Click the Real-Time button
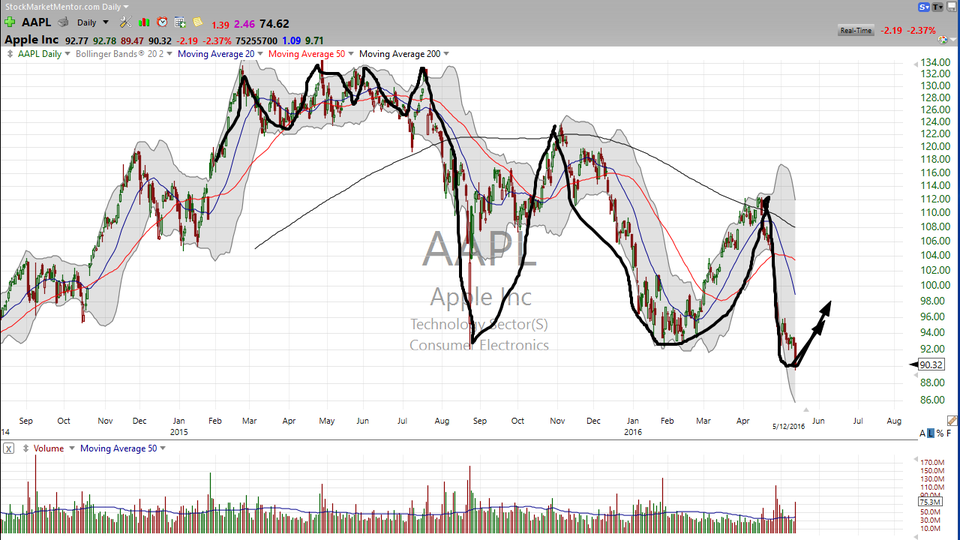The image size is (960, 540). [855, 30]
